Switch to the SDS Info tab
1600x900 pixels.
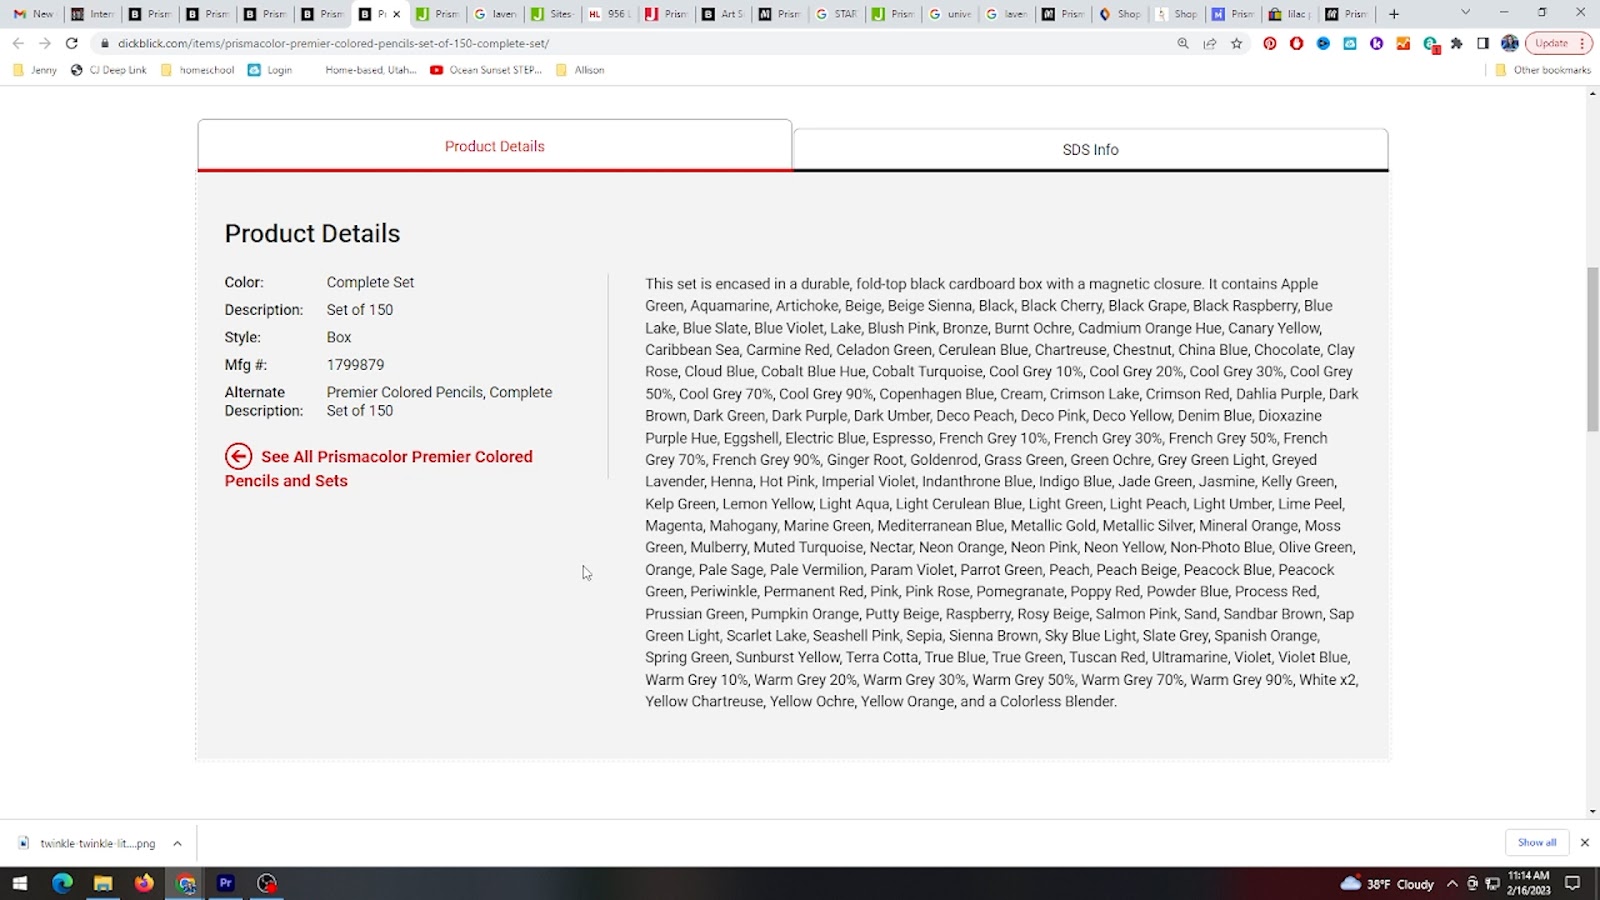point(1090,149)
